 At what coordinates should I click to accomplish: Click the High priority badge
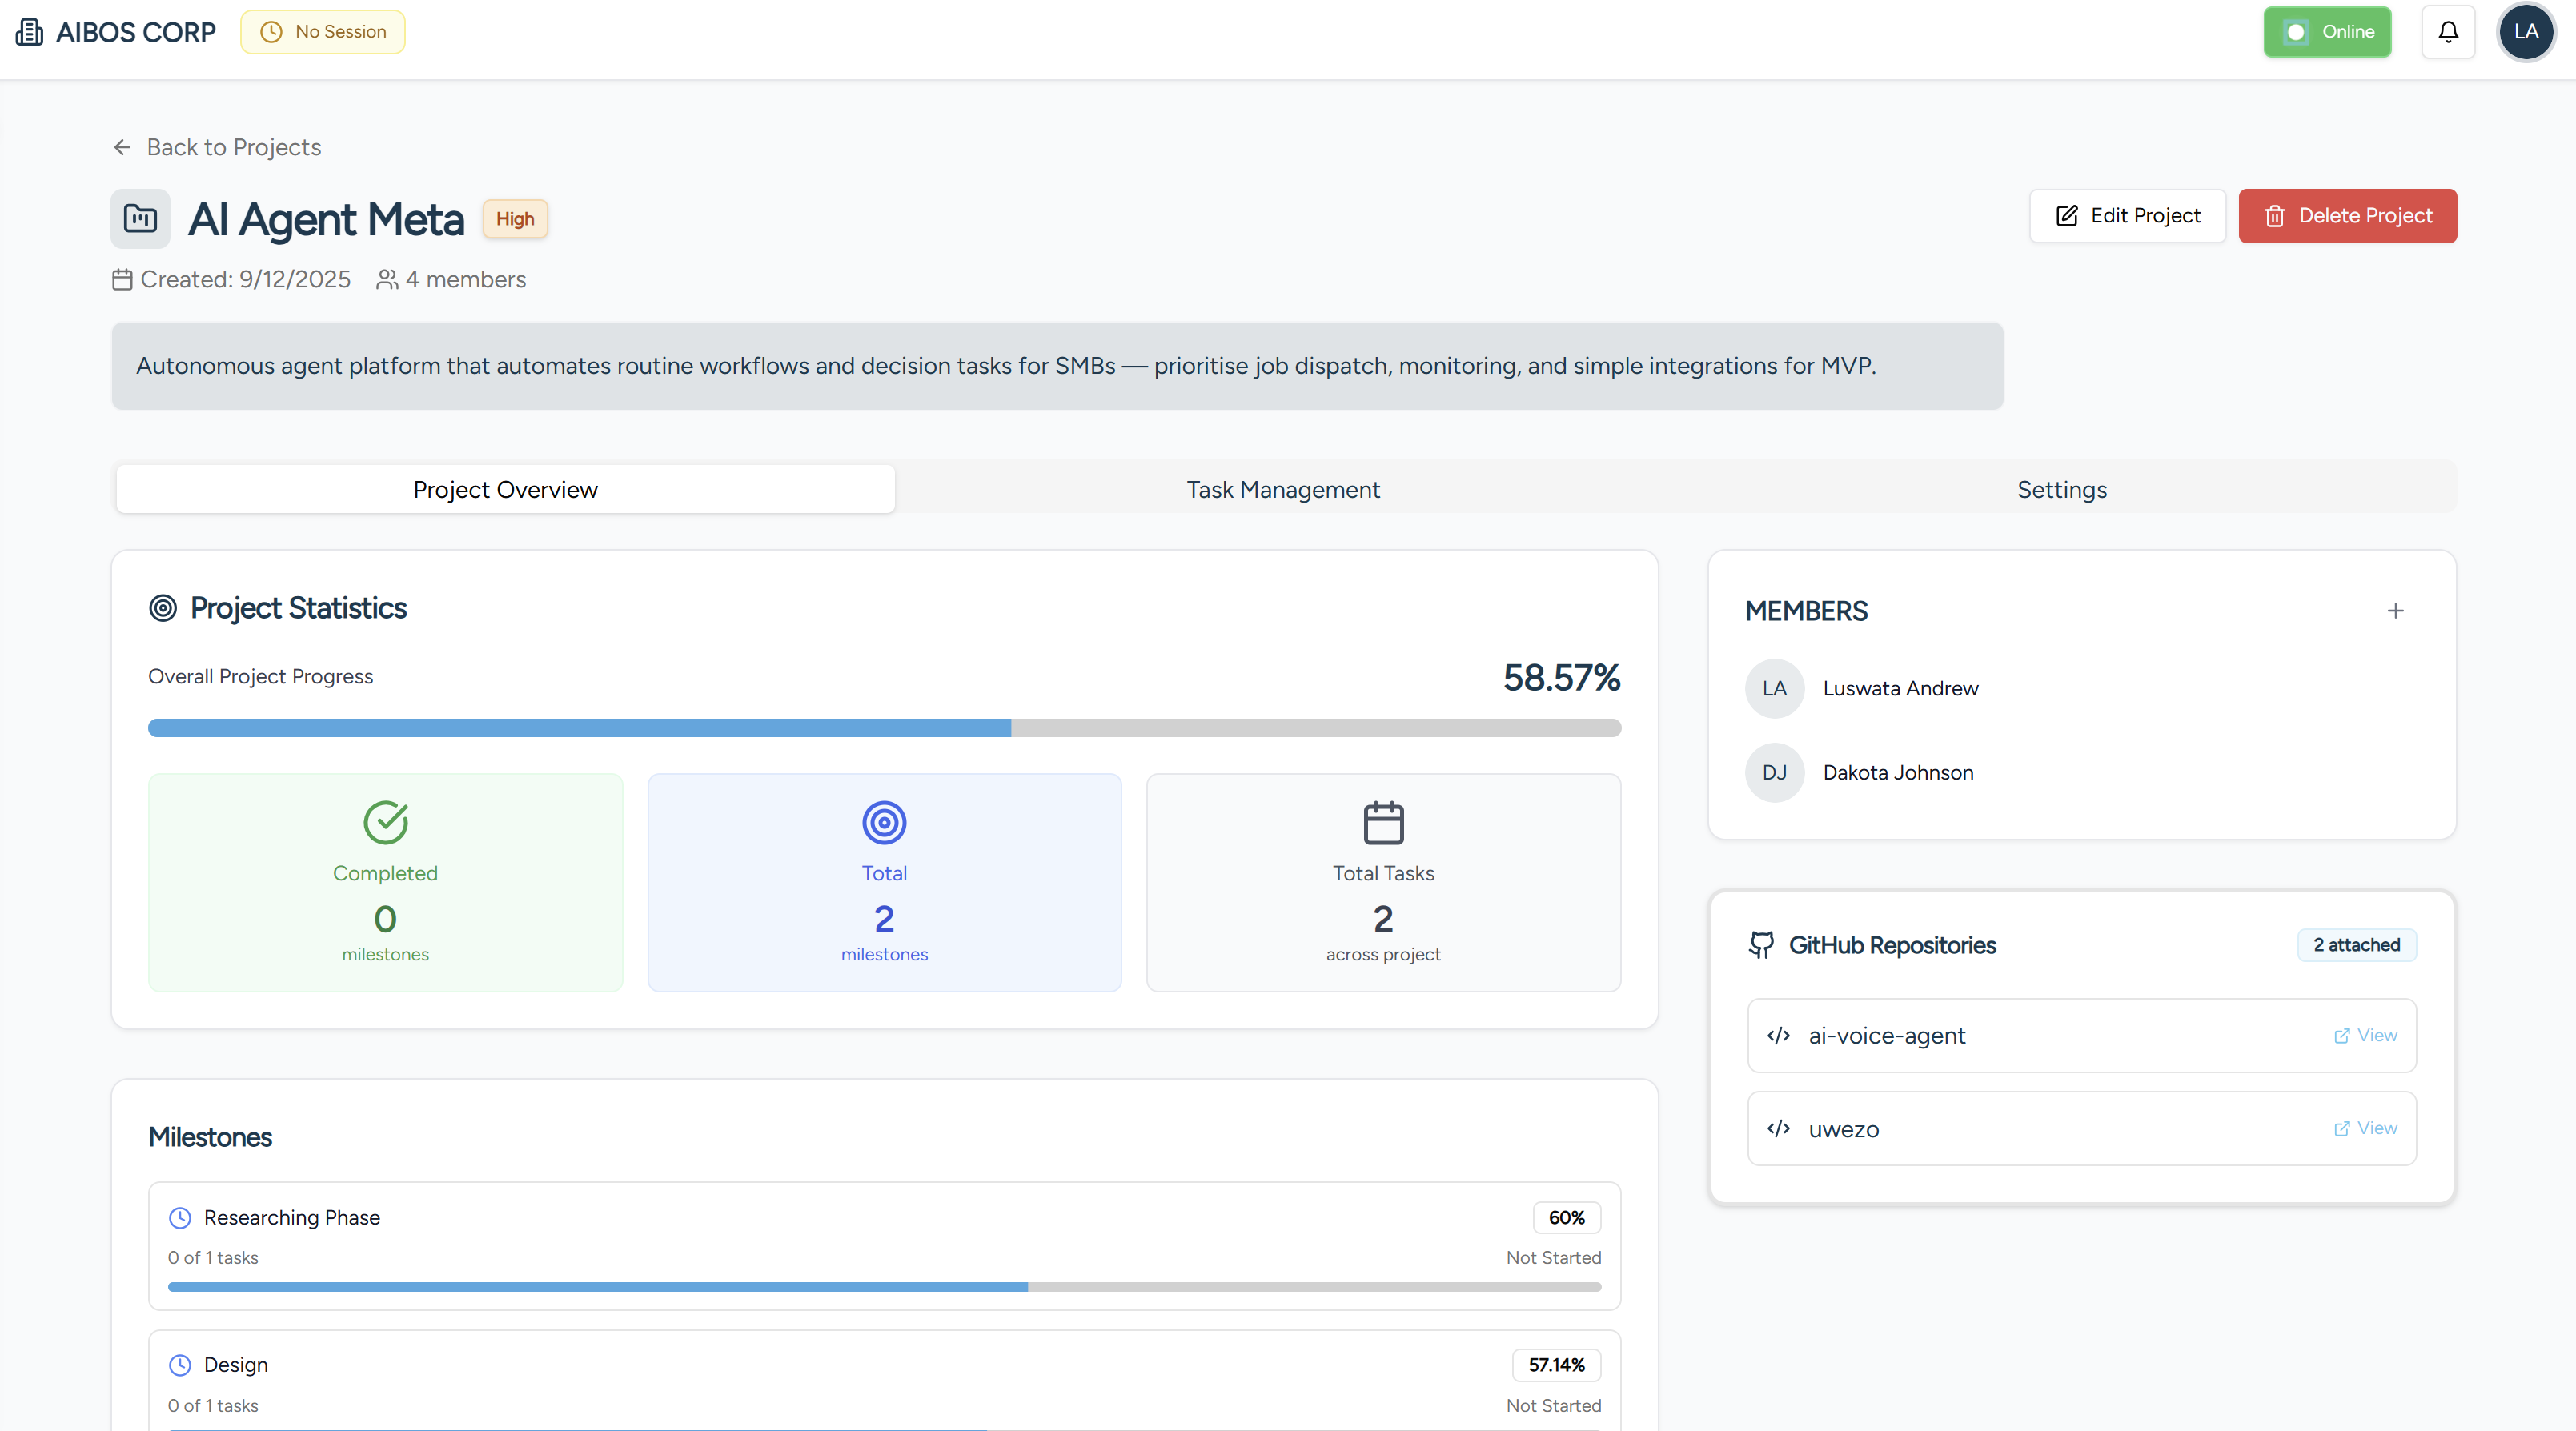pos(515,218)
